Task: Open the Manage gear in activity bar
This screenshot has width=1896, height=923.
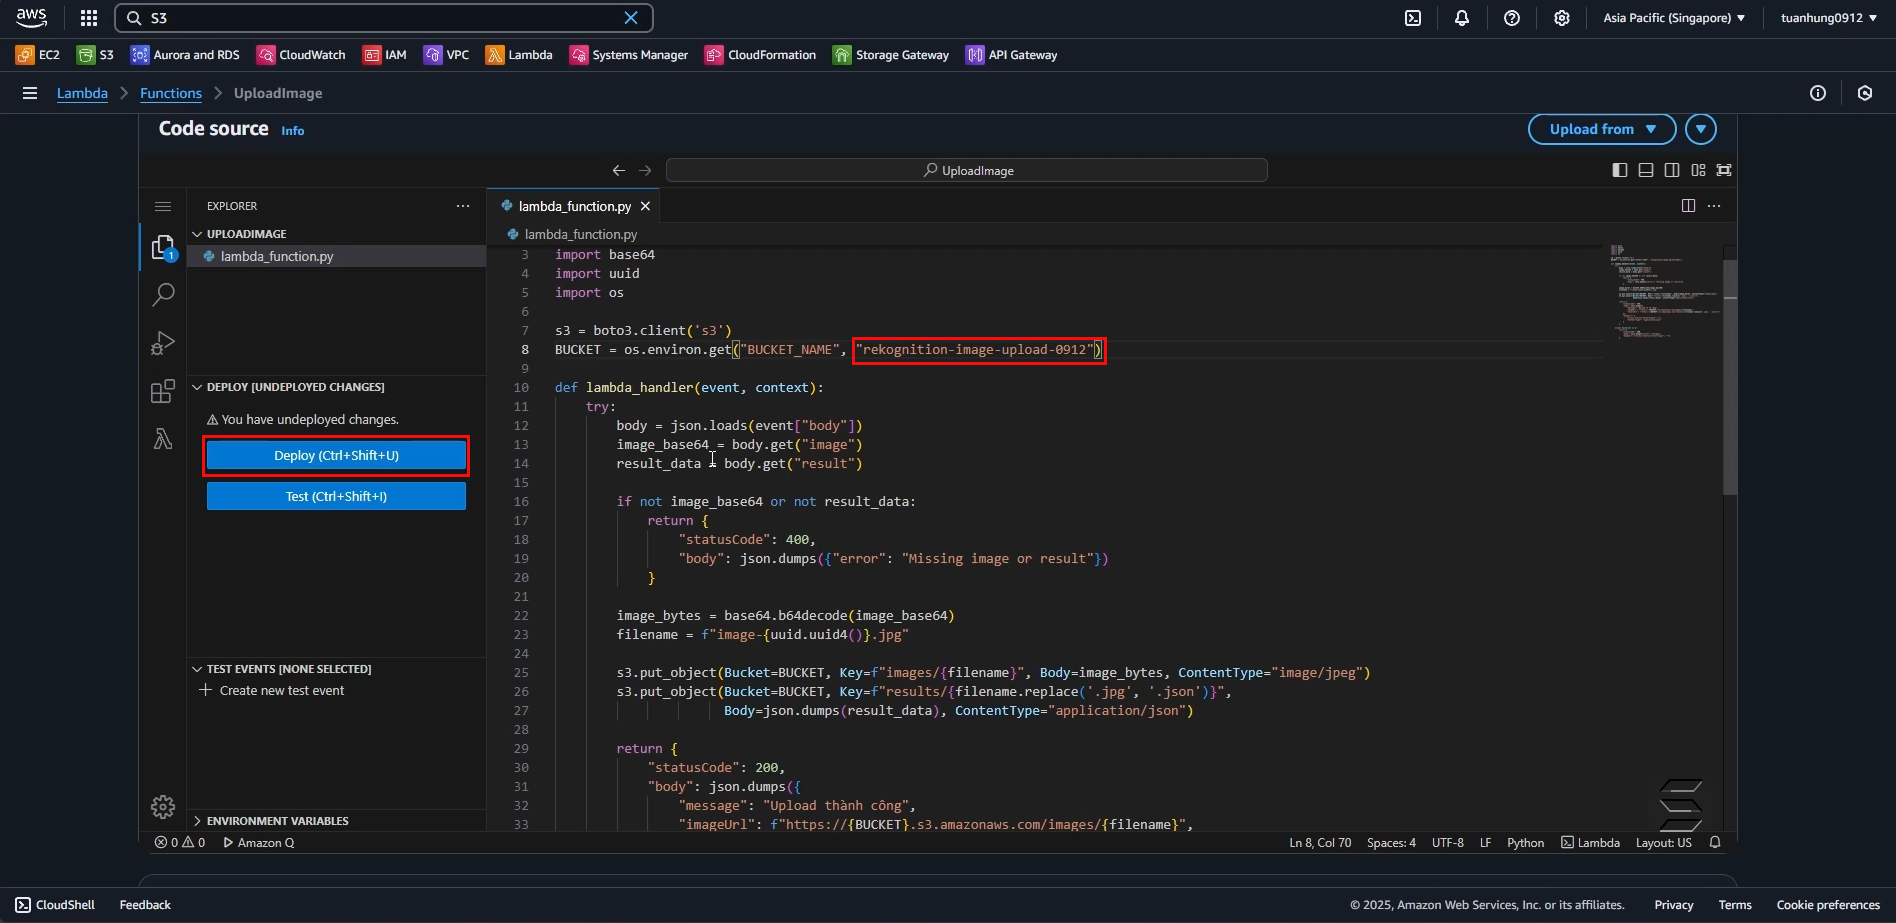Action: tap(163, 807)
